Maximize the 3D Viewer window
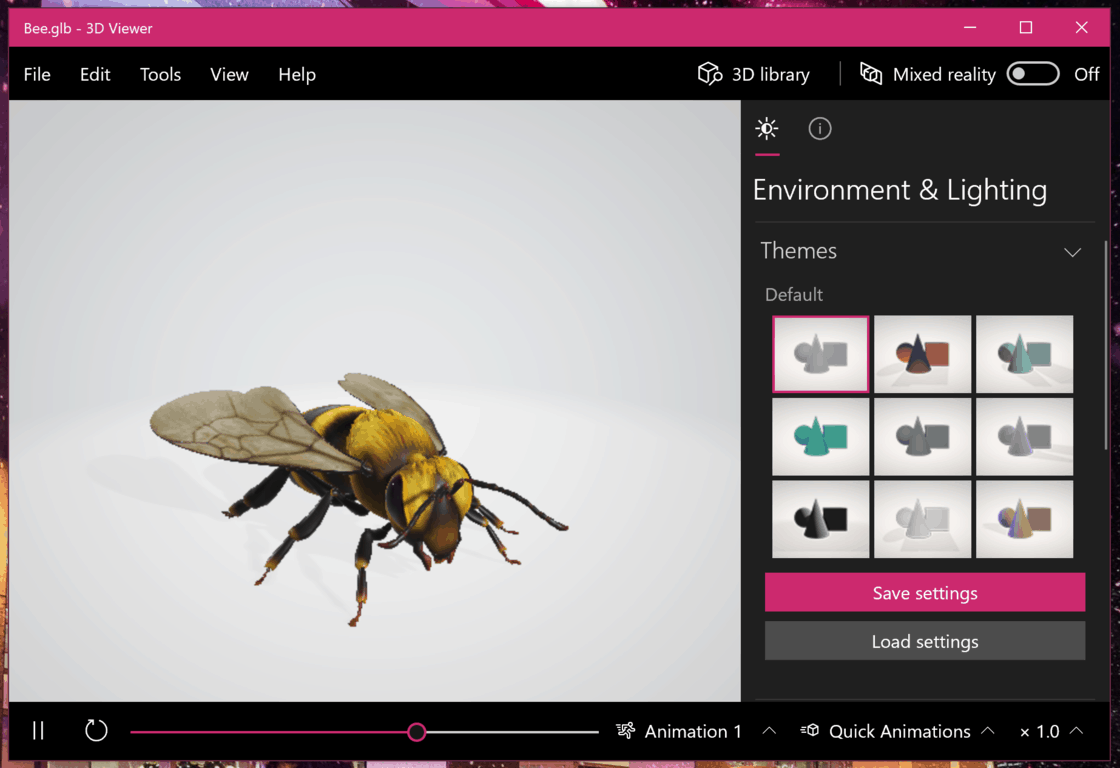Image resolution: width=1120 pixels, height=768 pixels. 1026,27
